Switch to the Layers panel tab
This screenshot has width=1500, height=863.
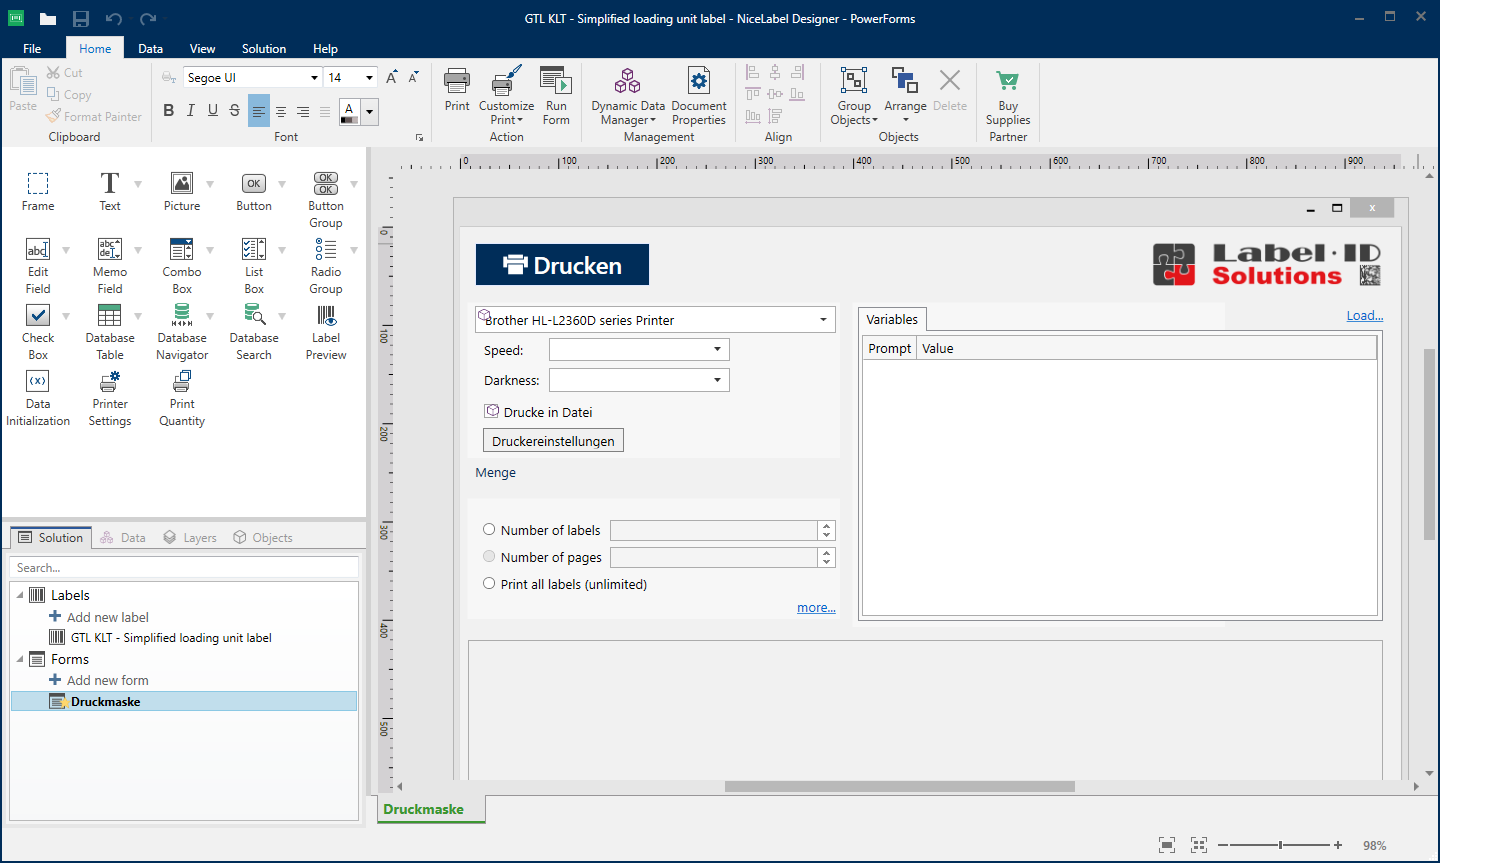click(x=190, y=537)
